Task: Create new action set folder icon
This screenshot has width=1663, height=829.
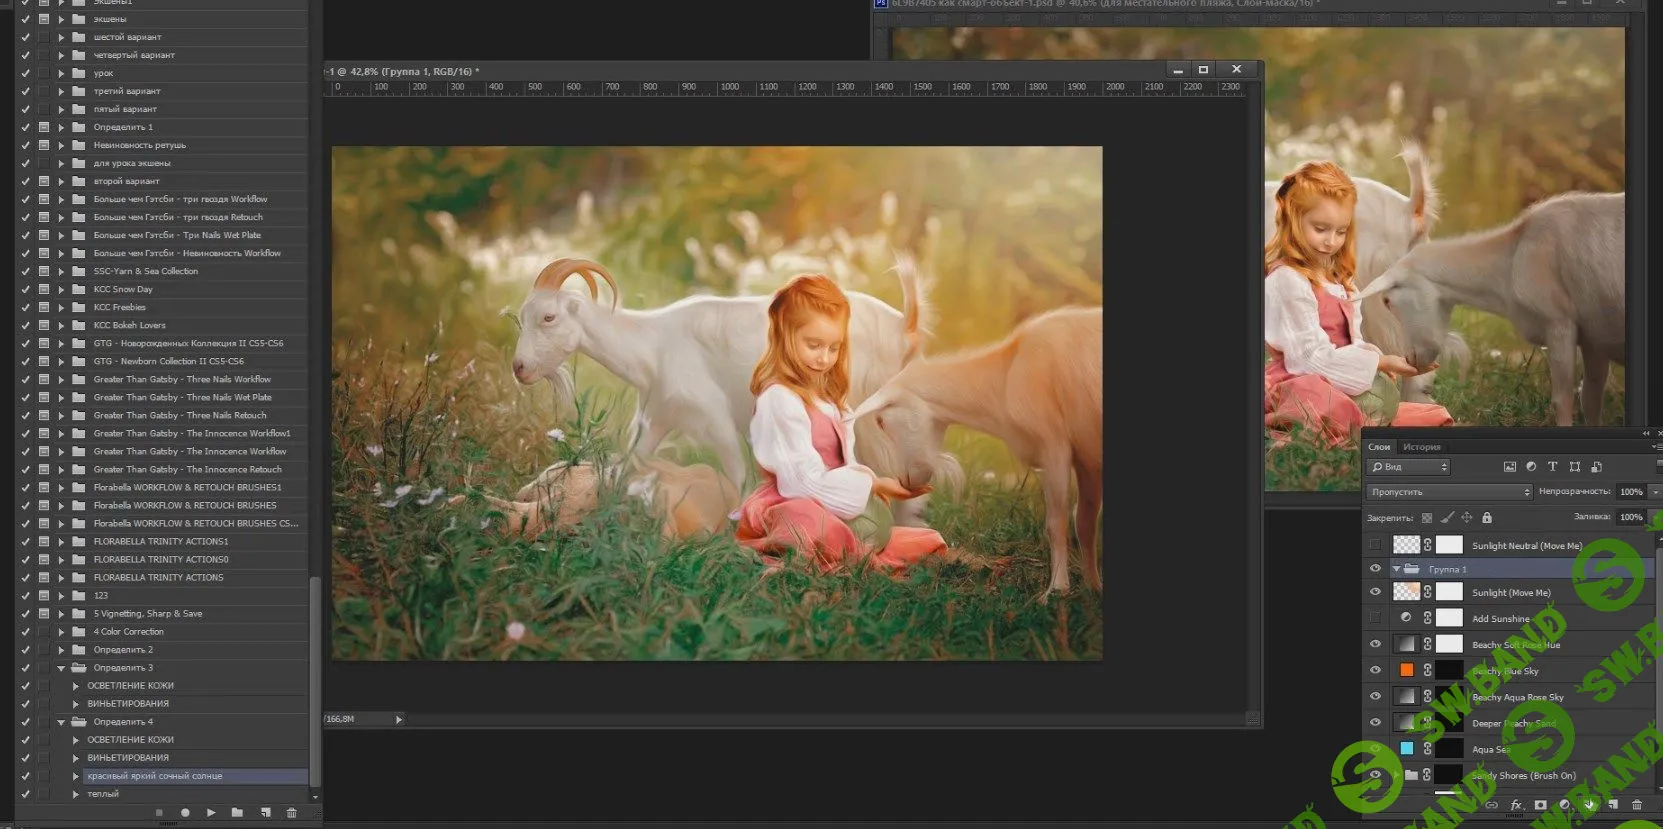Action: point(237,813)
